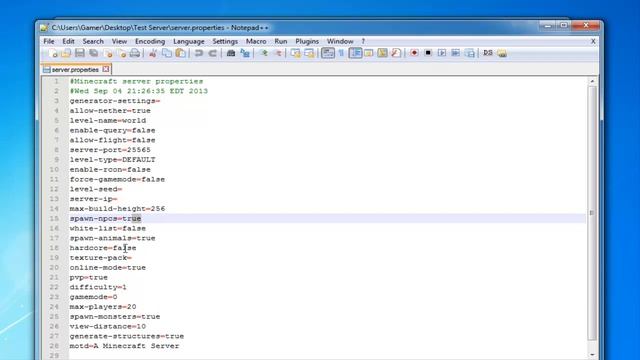Open Find with the binoculars icon
The height and width of the screenshot is (360, 640).
click(x=231, y=53)
